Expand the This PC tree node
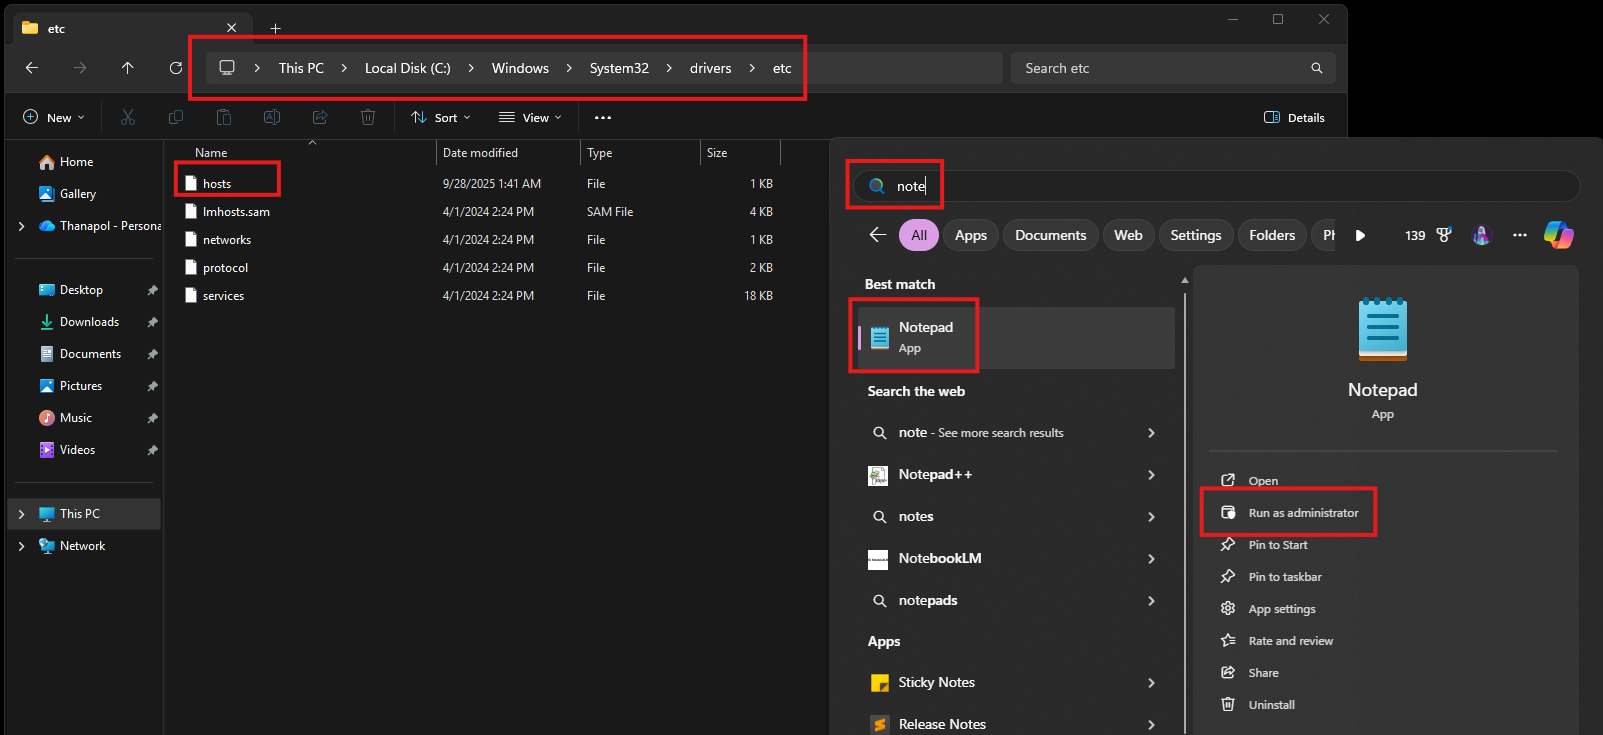The width and height of the screenshot is (1603, 735). tap(21, 514)
